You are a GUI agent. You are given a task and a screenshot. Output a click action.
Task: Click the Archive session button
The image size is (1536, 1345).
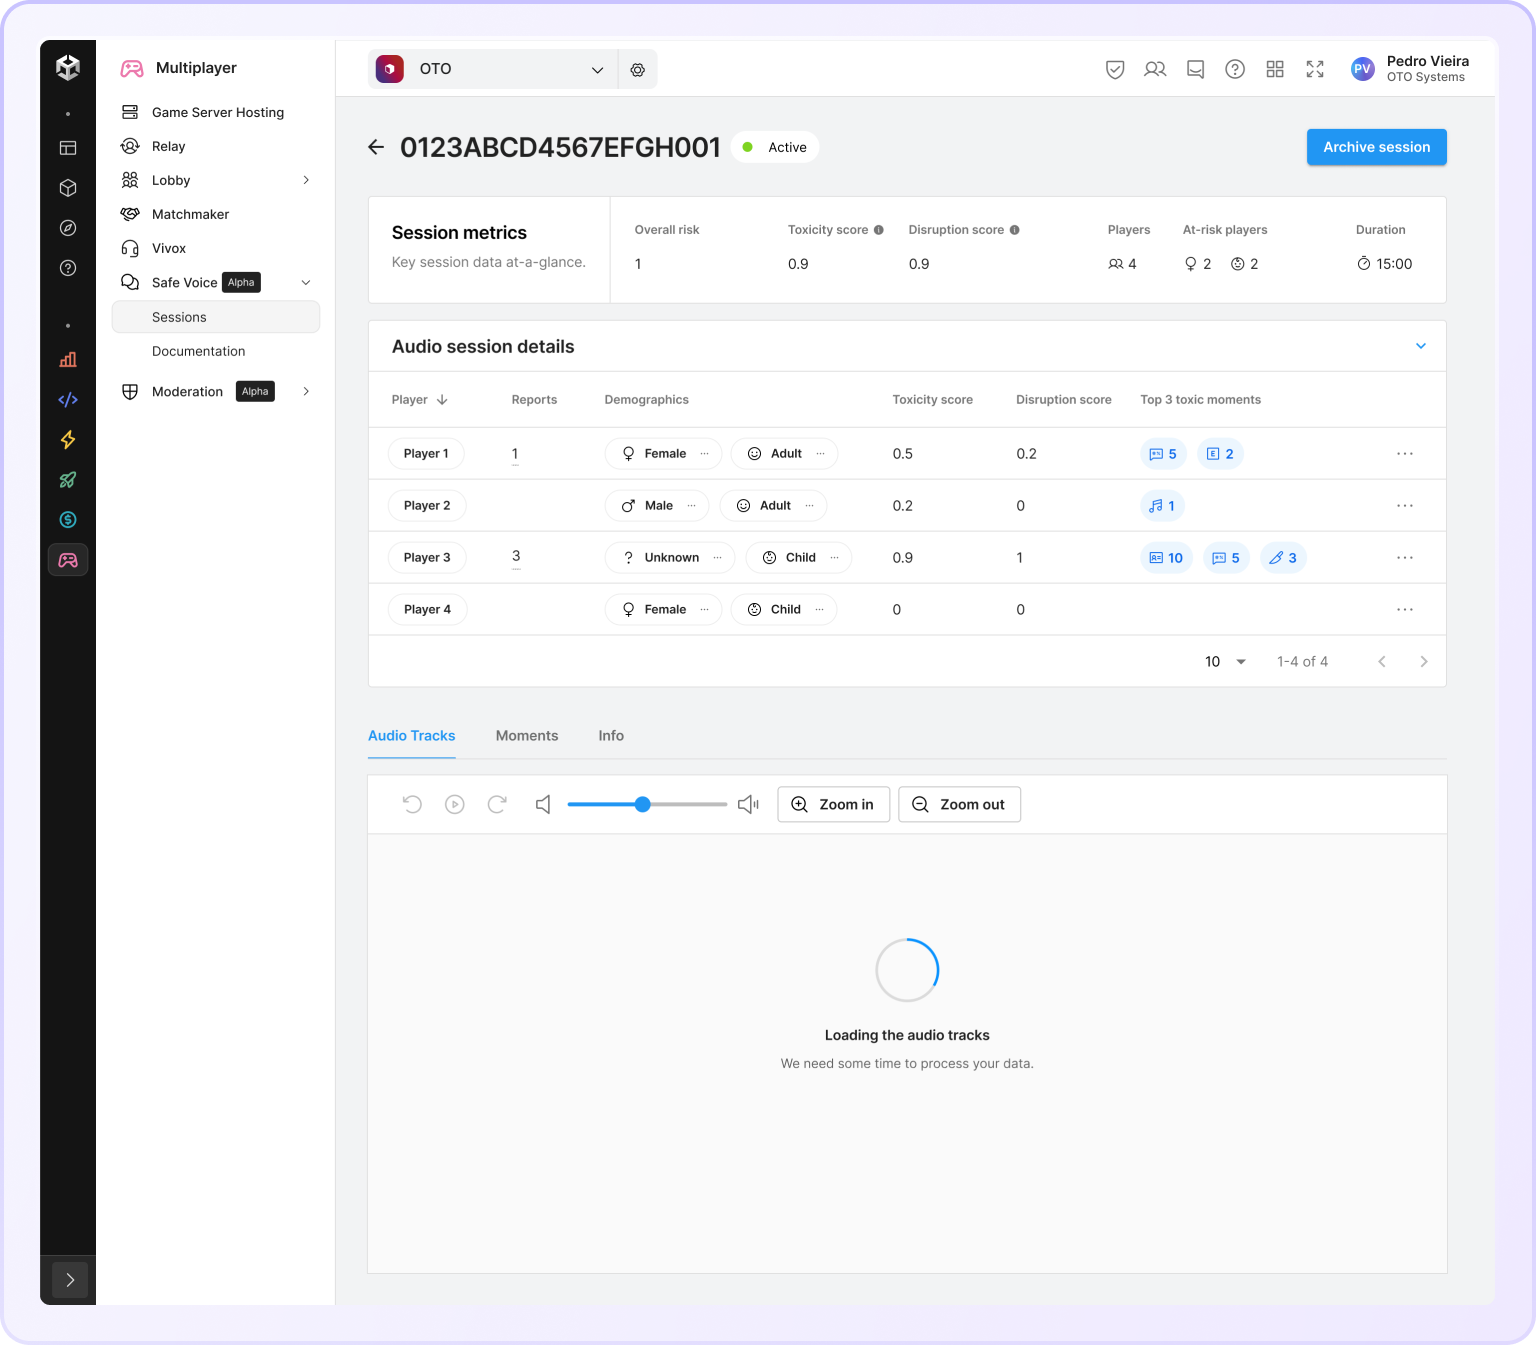[1376, 147]
